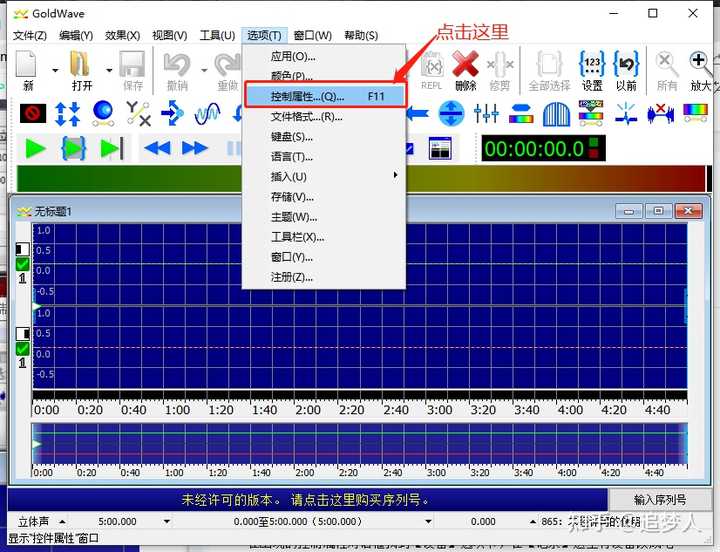Screen dimensions: 720x552
Task: Toggle the lower channel balance box
Action: tap(22, 333)
